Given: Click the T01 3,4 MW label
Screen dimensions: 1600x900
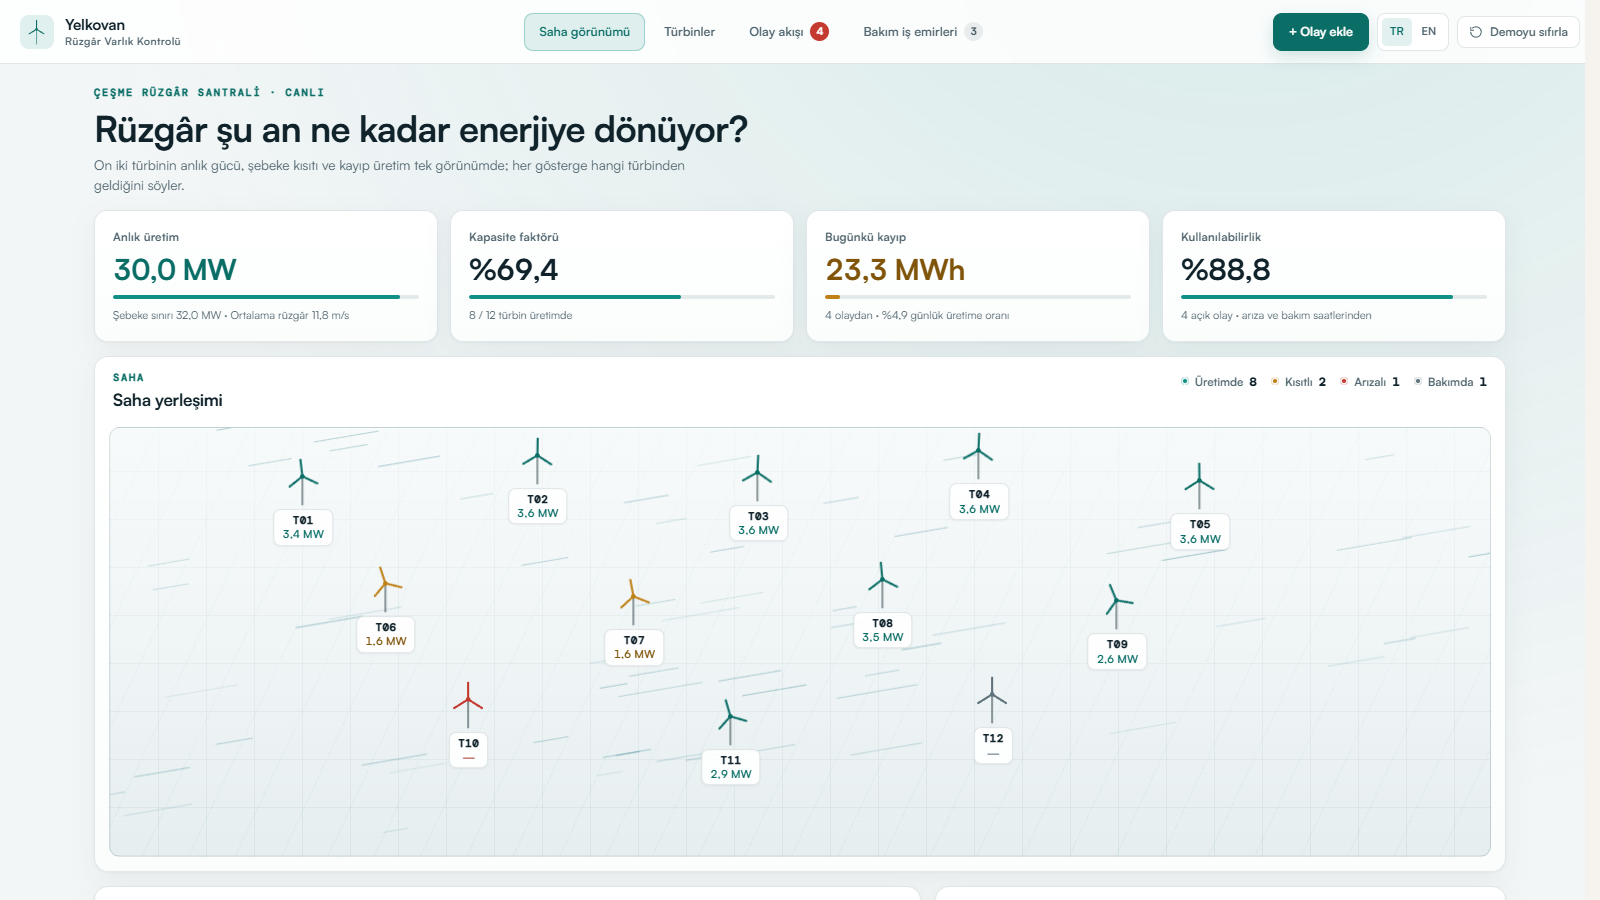Looking at the screenshot, I should coord(303,527).
